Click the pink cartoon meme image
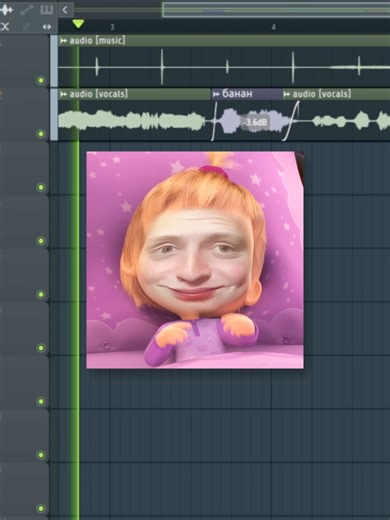390x520 pixels. tap(195, 260)
